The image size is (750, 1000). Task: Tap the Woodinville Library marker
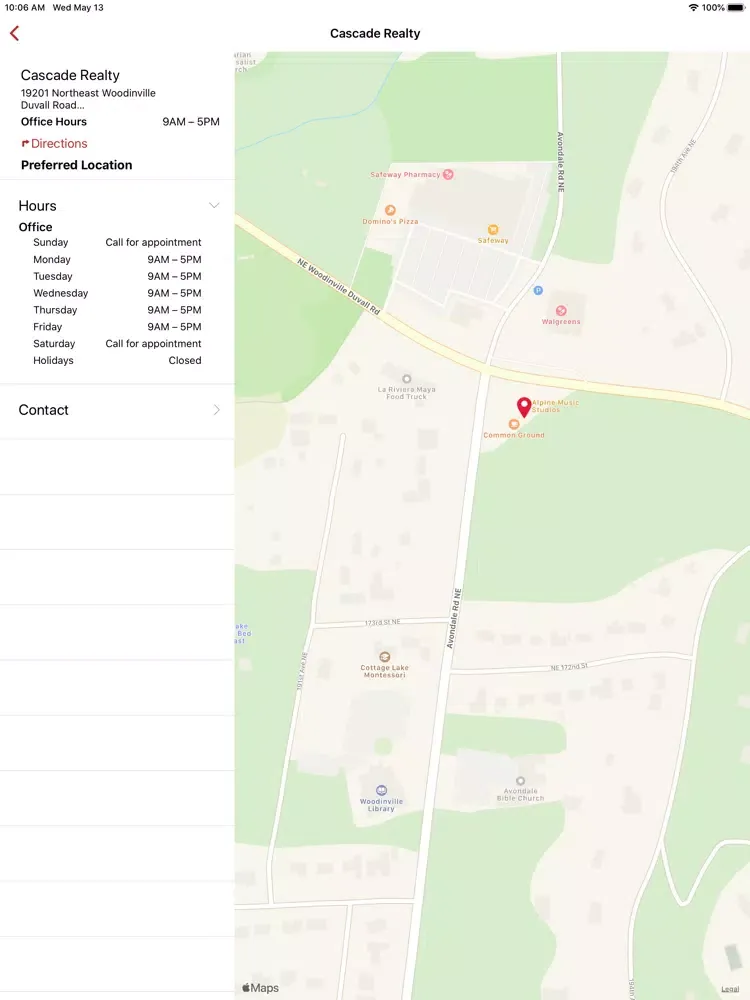pos(381,790)
